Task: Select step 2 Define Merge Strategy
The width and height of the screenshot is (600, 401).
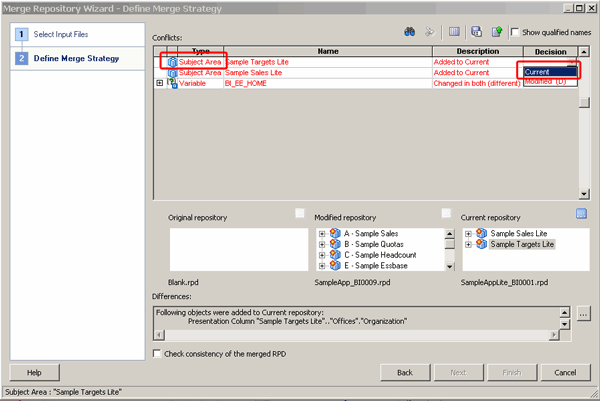Action: coord(76,59)
